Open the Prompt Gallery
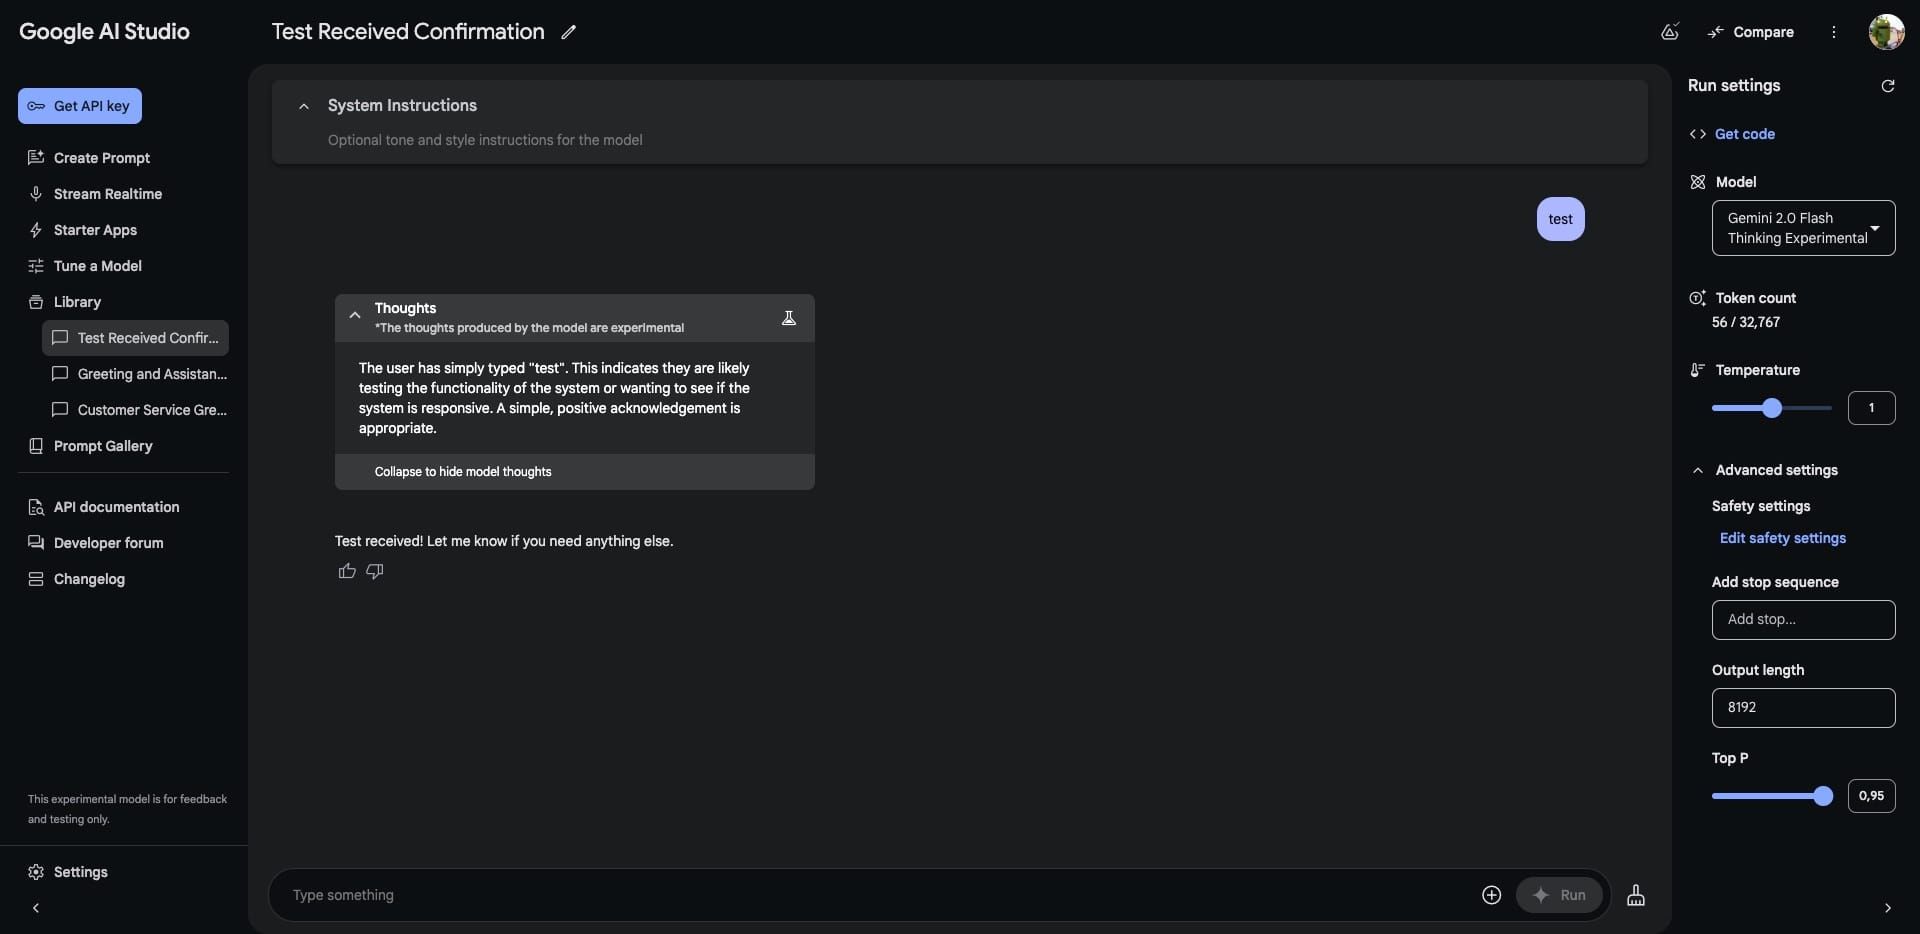The image size is (1920, 934). point(103,446)
